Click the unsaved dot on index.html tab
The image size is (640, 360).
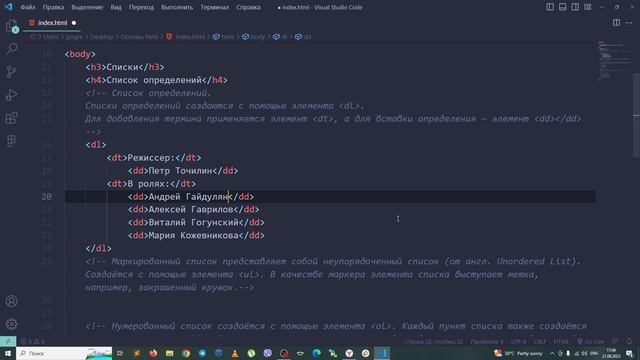click(74, 23)
